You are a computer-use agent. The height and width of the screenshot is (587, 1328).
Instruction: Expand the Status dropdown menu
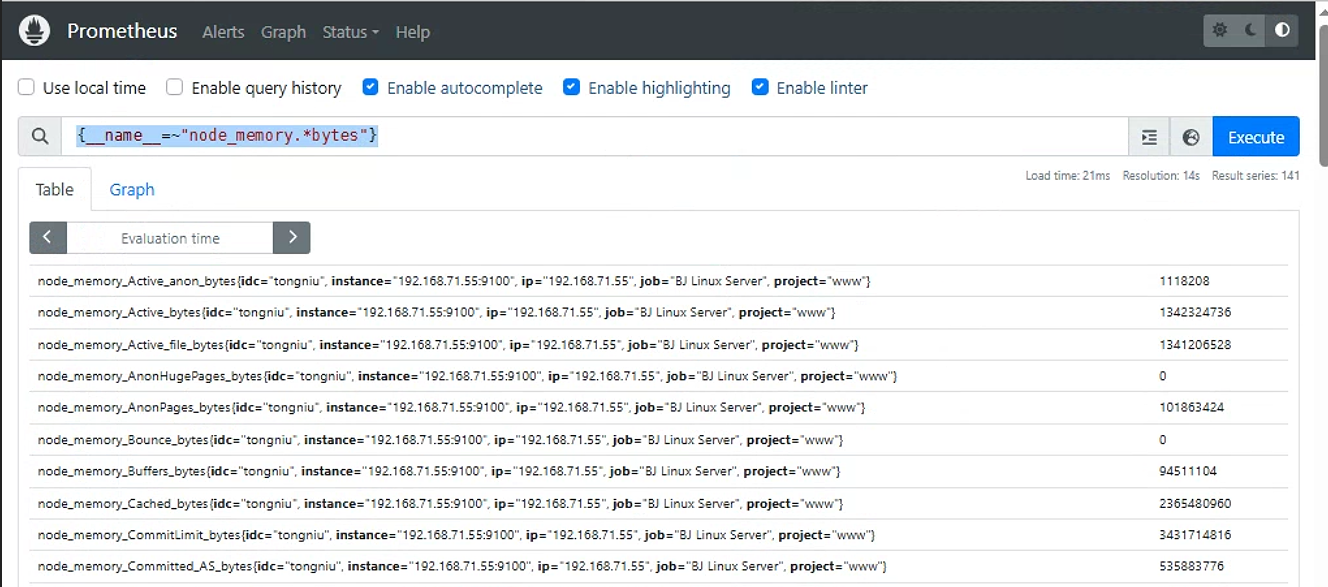click(x=350, y=32)
